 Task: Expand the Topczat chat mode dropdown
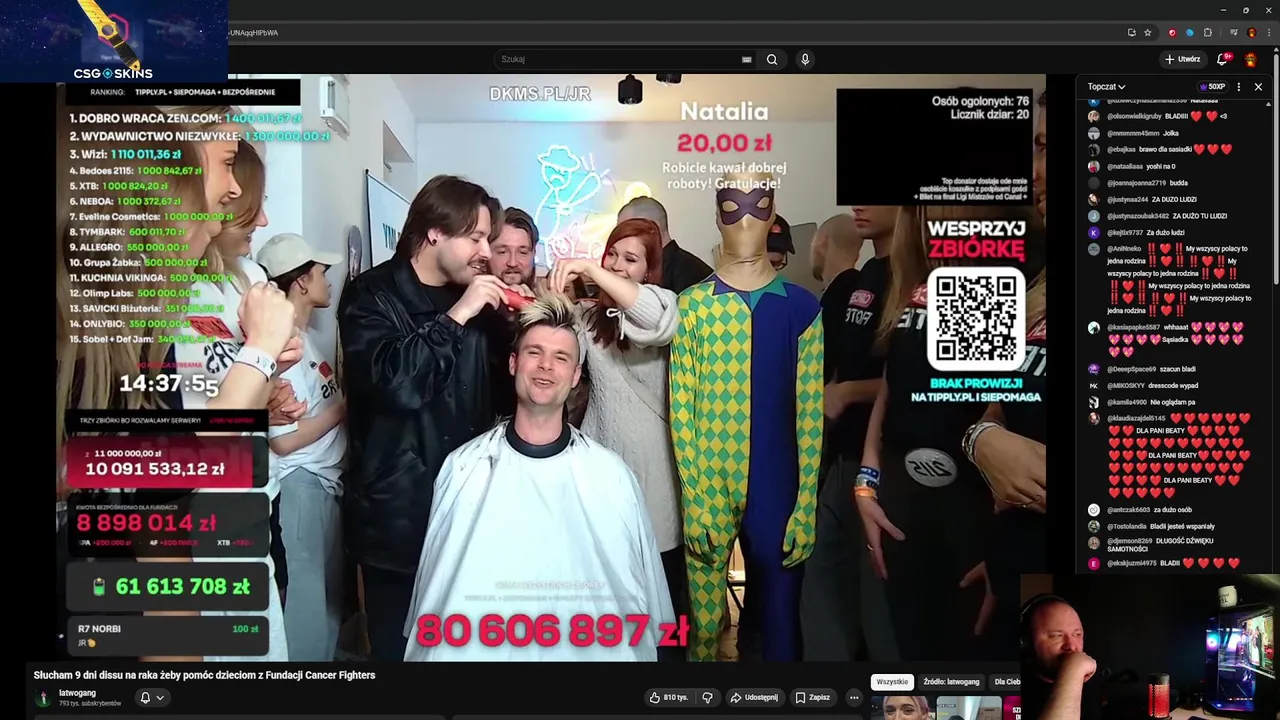click(1106, 87)
